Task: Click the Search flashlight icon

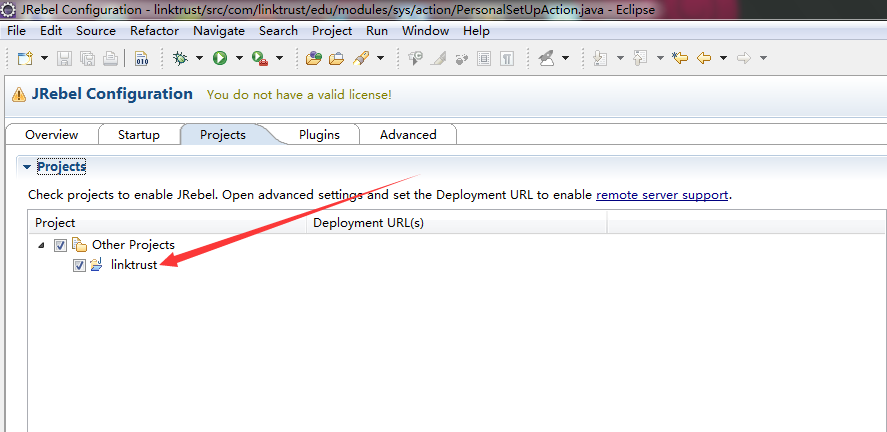Action: pos(360,58)
